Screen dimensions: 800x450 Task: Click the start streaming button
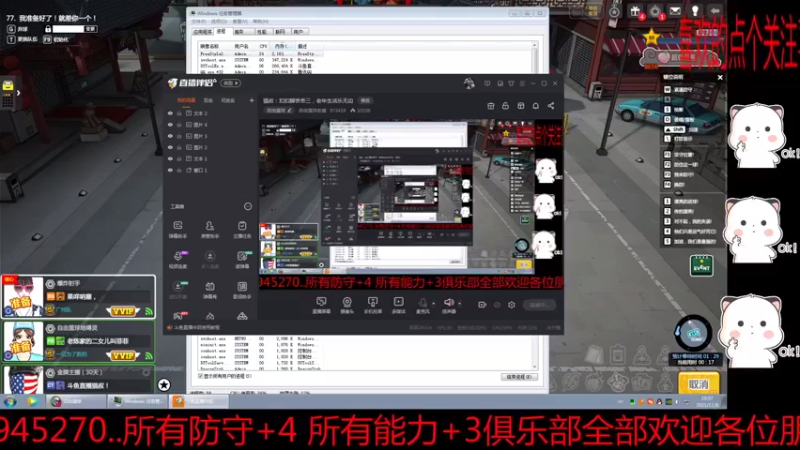[x=539, y=305]
